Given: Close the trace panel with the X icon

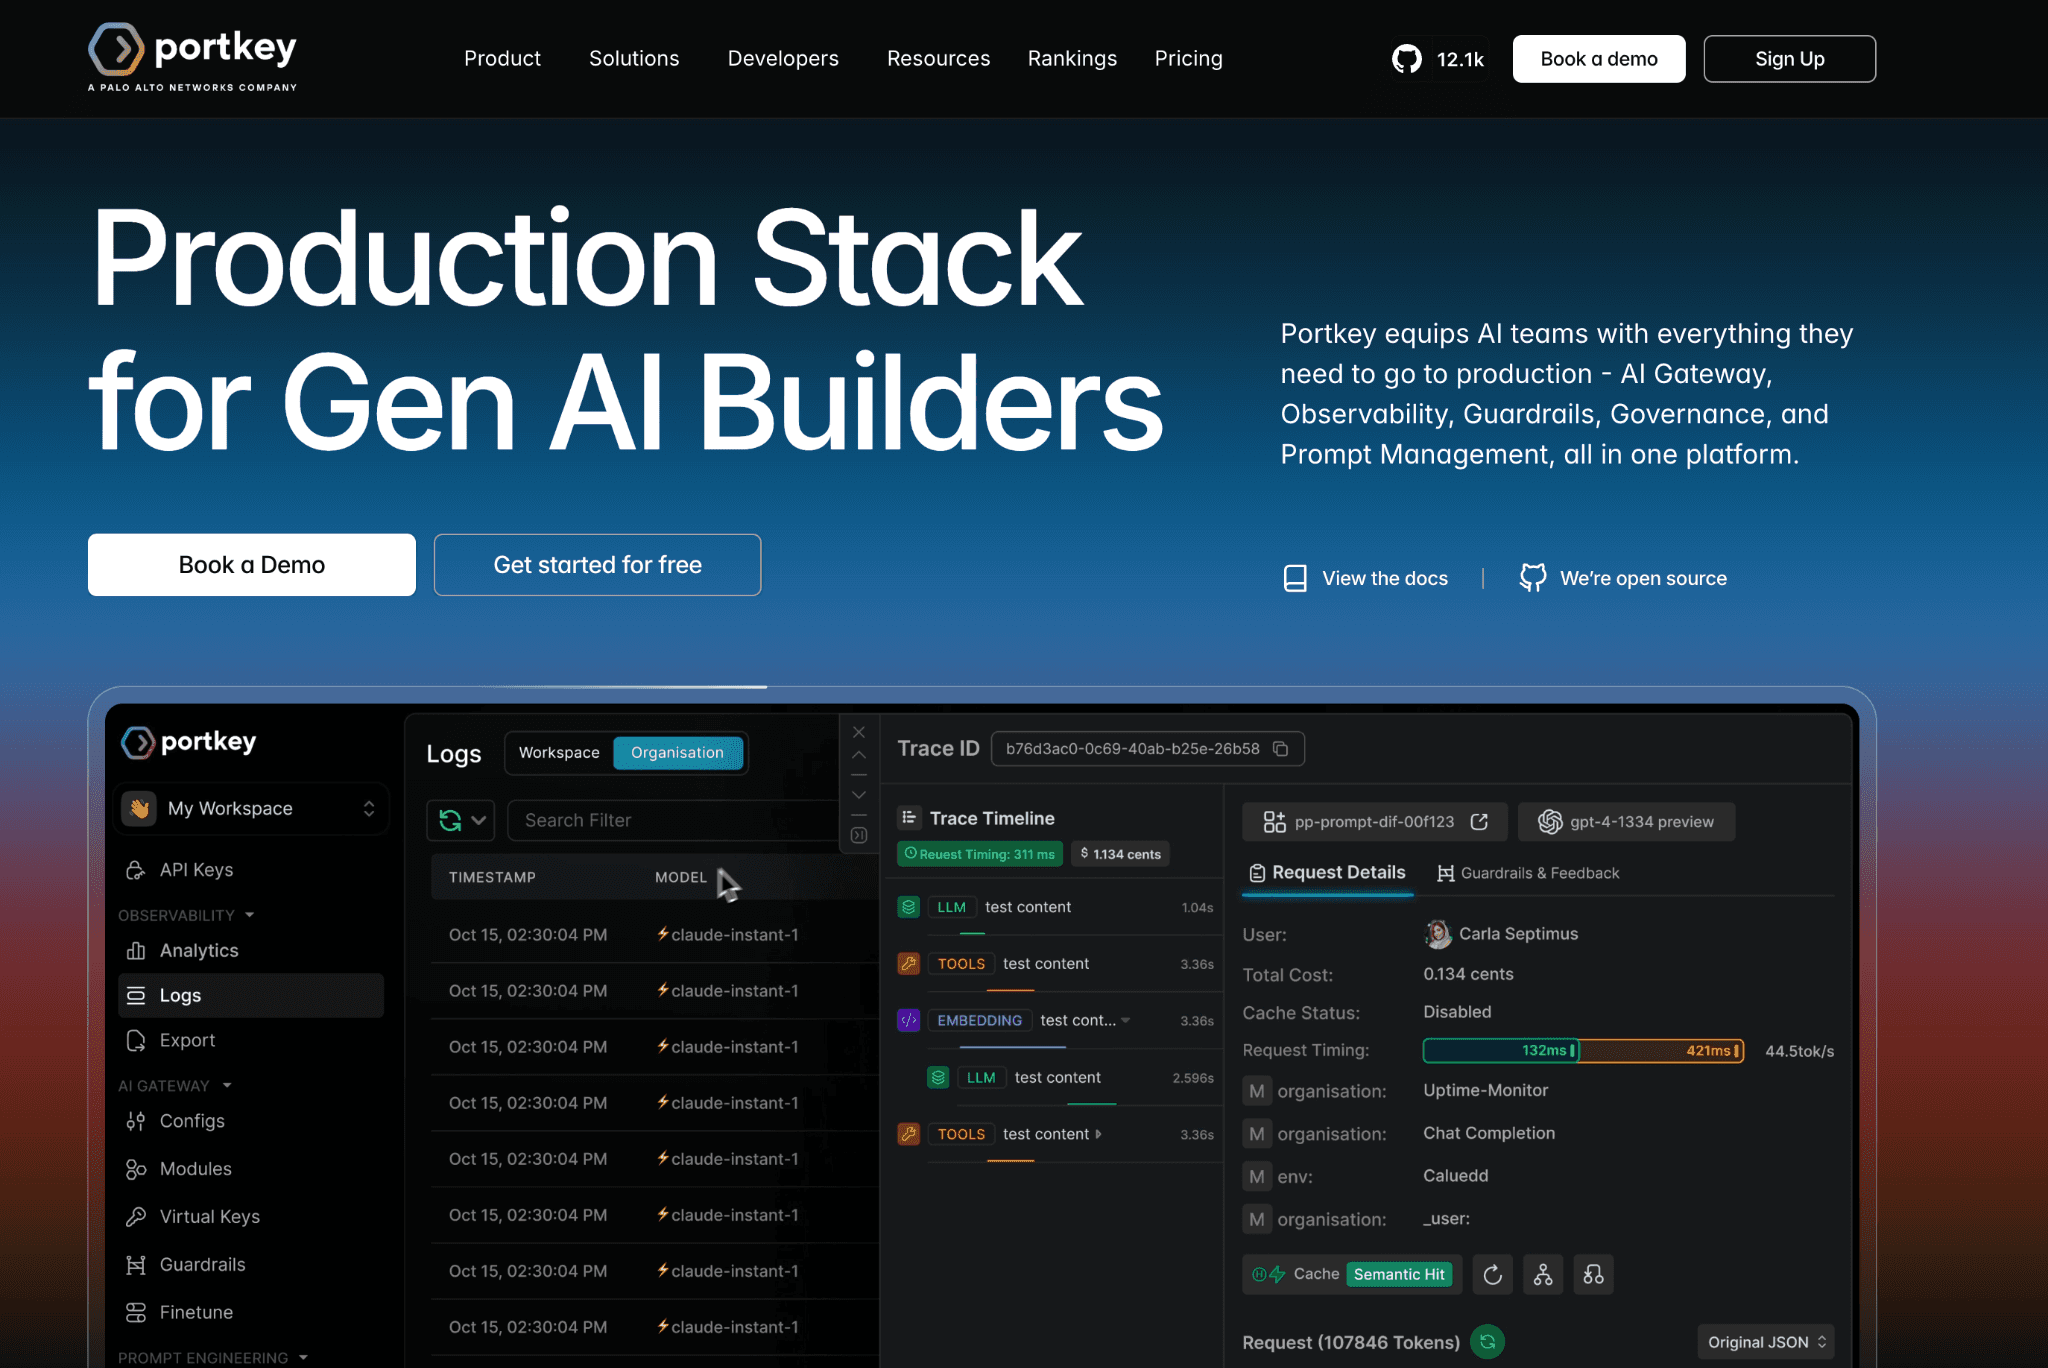Looking at the screenshot, I should coord(859,732).
